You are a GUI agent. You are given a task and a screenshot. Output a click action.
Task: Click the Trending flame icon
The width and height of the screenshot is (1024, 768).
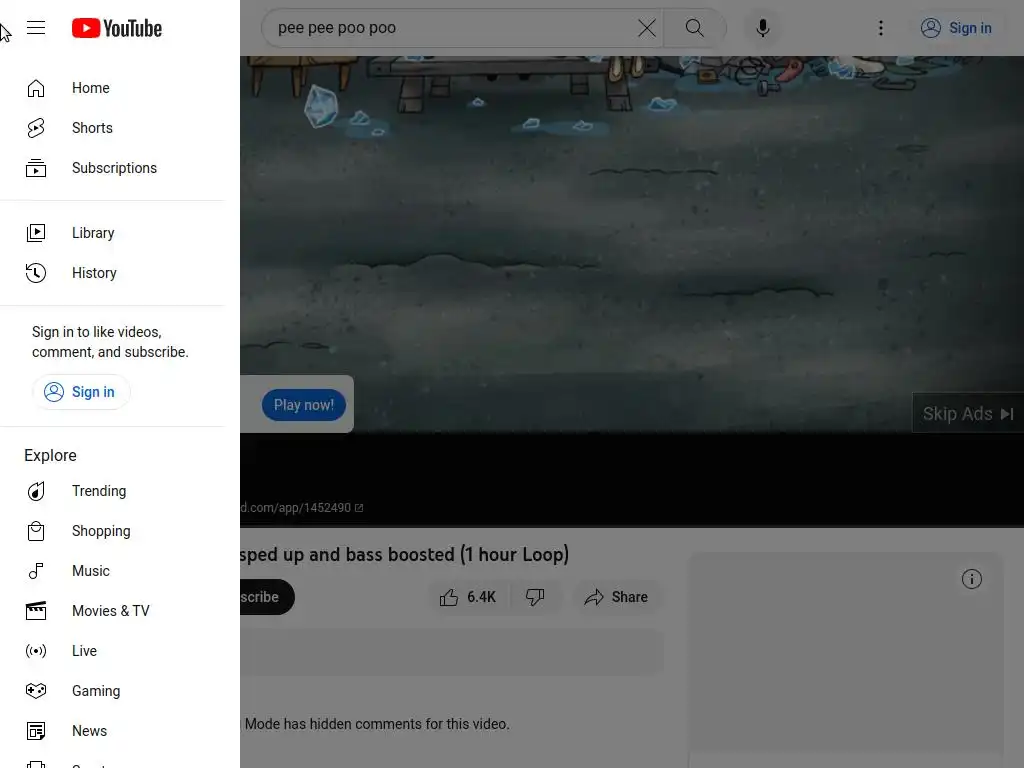(36, 491)
